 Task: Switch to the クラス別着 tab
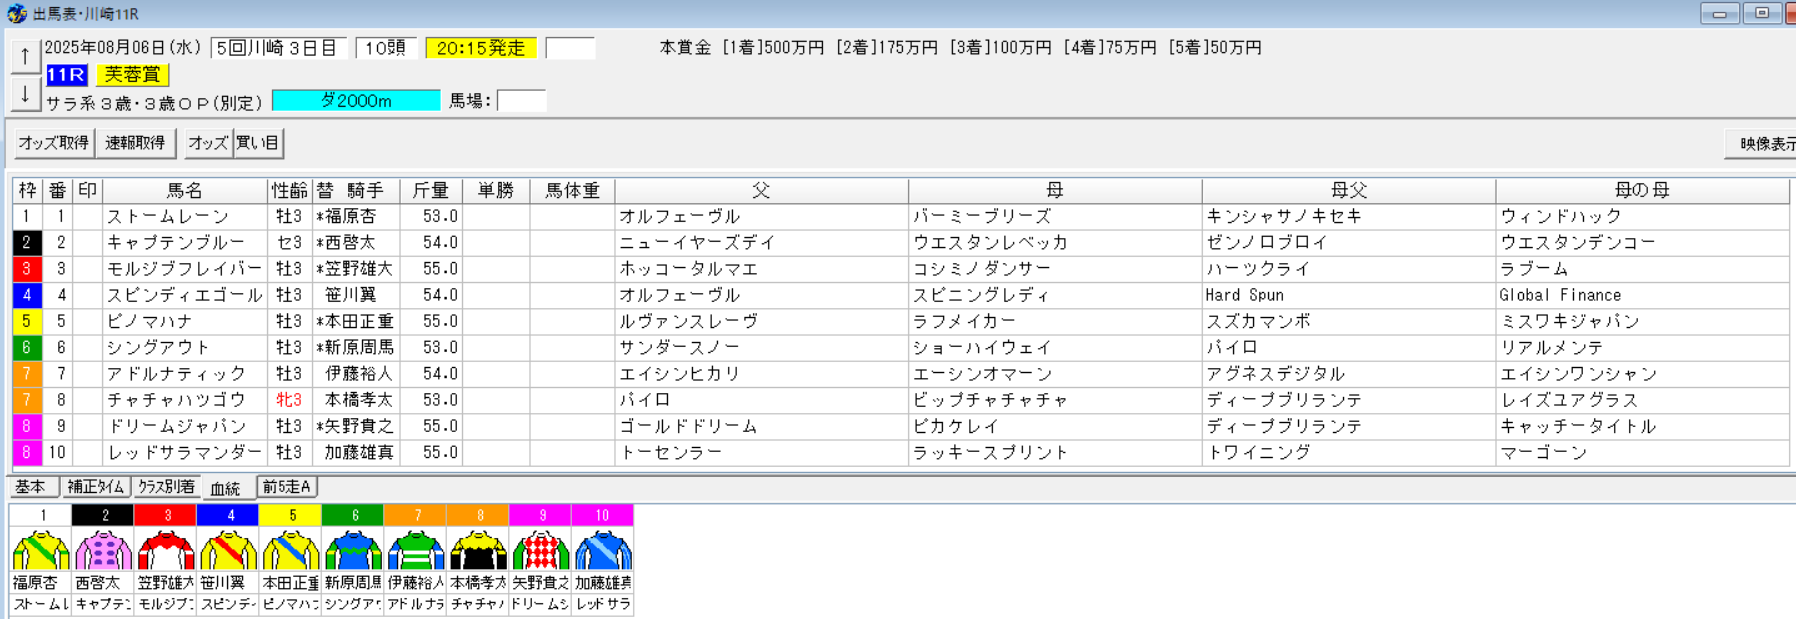pos(167,487)
